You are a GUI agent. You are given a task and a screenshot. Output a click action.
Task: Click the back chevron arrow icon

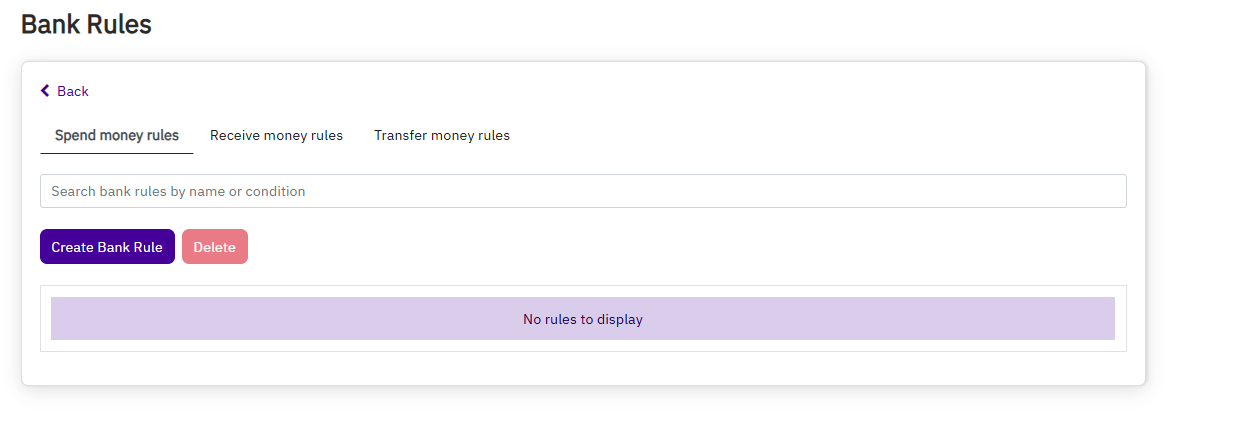tap(45, 91)
